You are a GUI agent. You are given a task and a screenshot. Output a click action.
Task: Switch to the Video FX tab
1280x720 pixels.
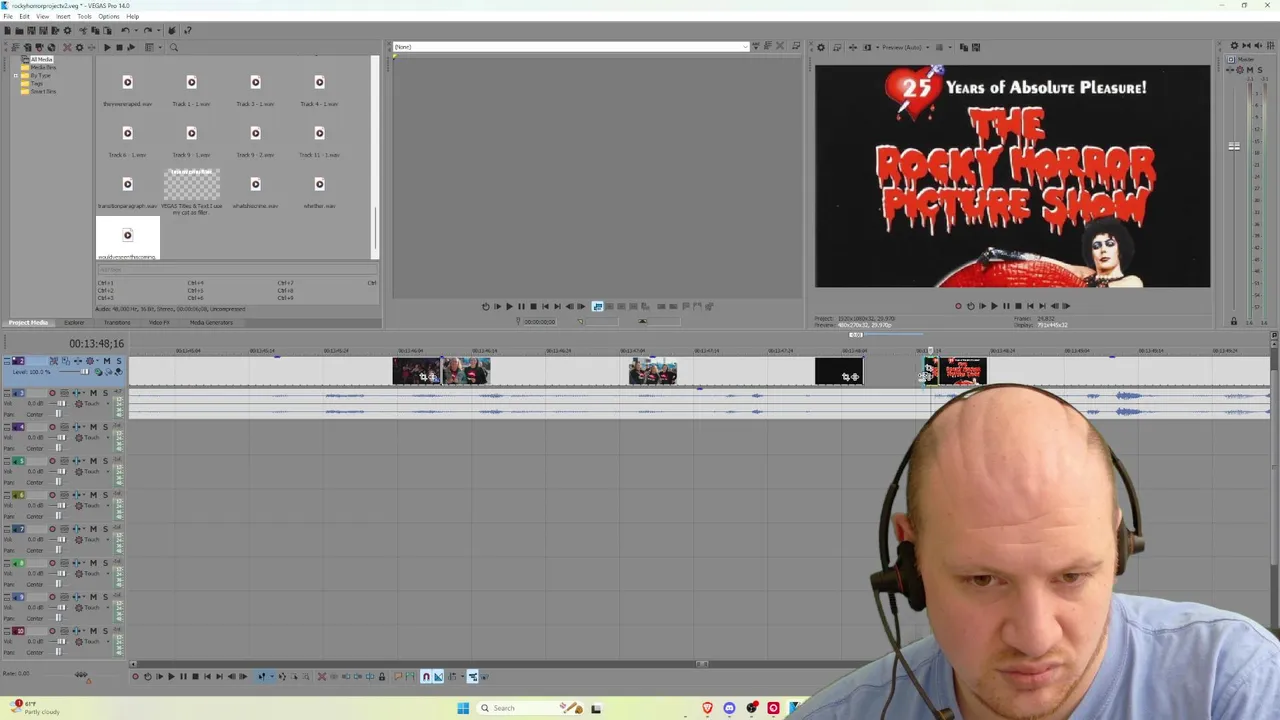(159, 323)
